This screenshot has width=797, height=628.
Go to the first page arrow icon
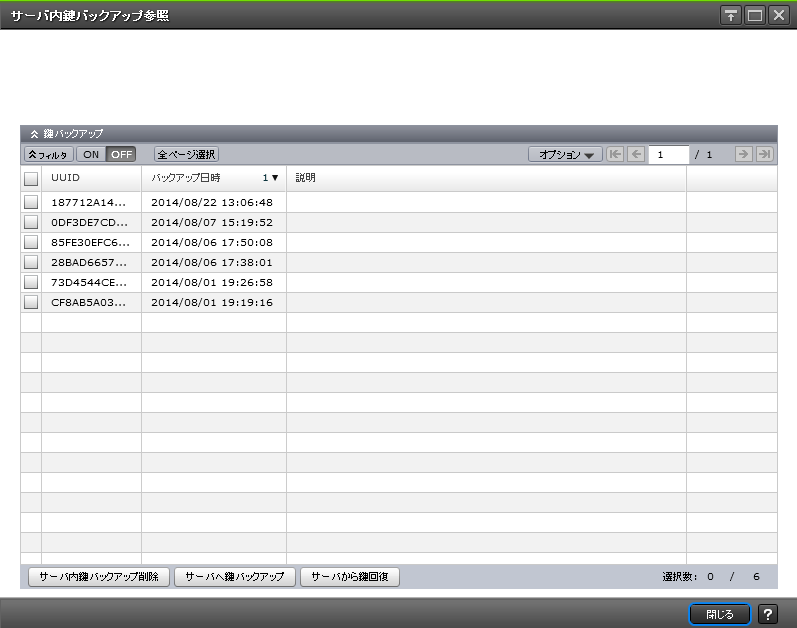615,154
